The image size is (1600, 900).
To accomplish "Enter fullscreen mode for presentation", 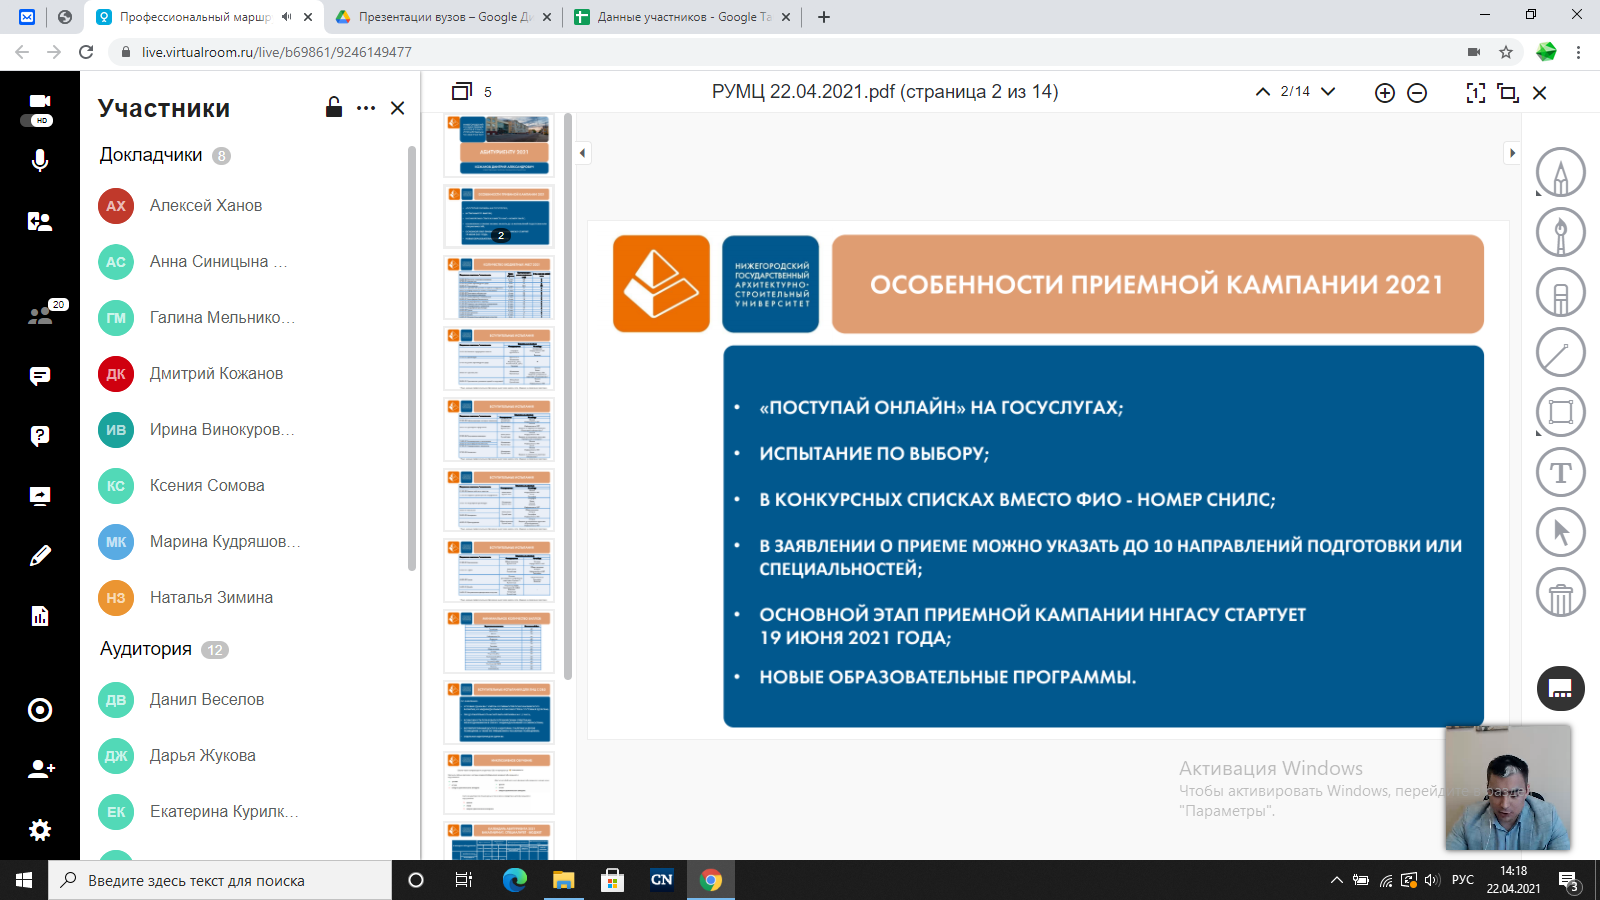I will pyautogui.click(x=1476, y=93).
